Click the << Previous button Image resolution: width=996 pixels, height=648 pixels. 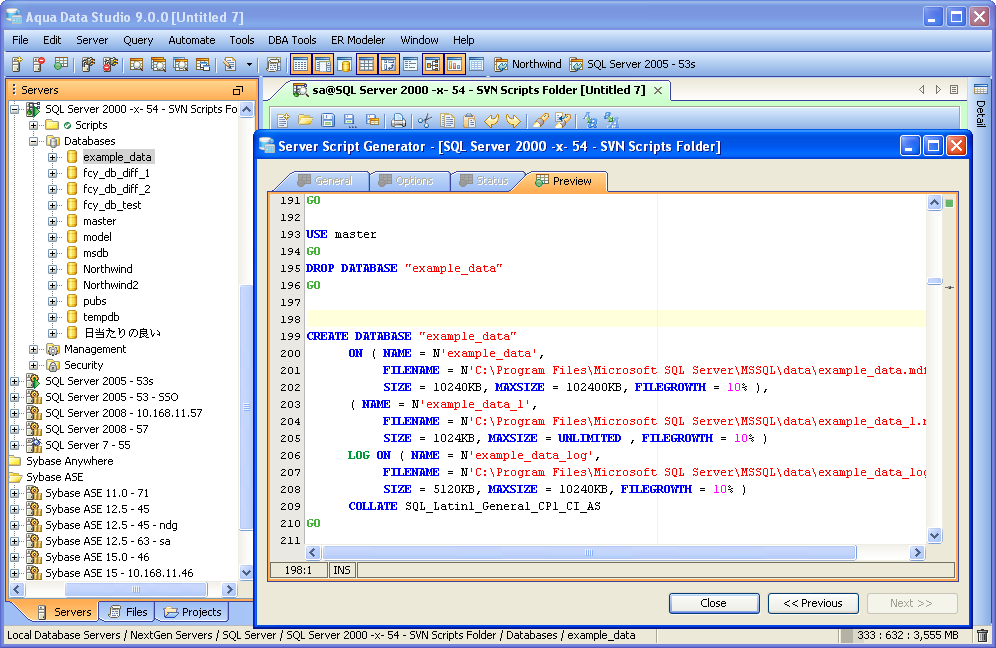coord(813,603)
